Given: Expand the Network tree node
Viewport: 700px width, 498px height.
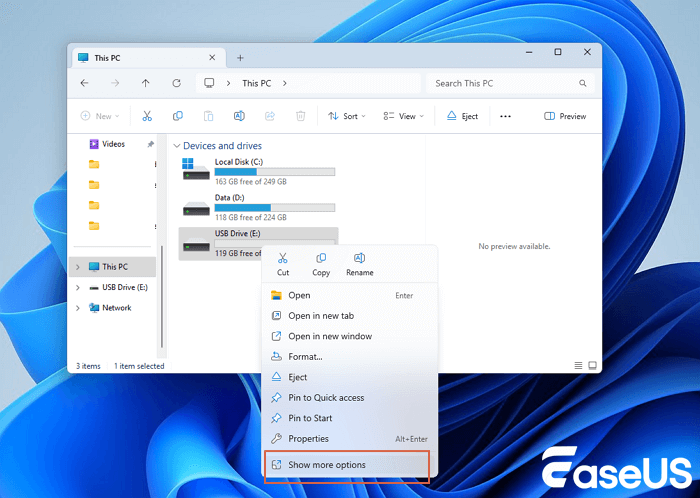Looking at the screenshot, I should click(x=78, y=308).
